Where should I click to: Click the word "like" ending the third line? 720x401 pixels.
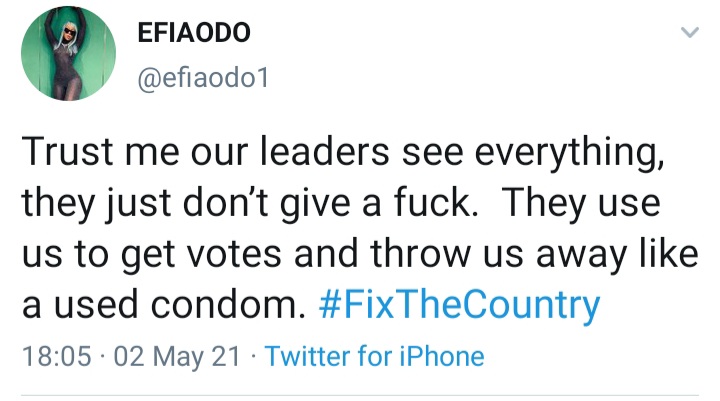pyautogui.click(x=669, y=253)
